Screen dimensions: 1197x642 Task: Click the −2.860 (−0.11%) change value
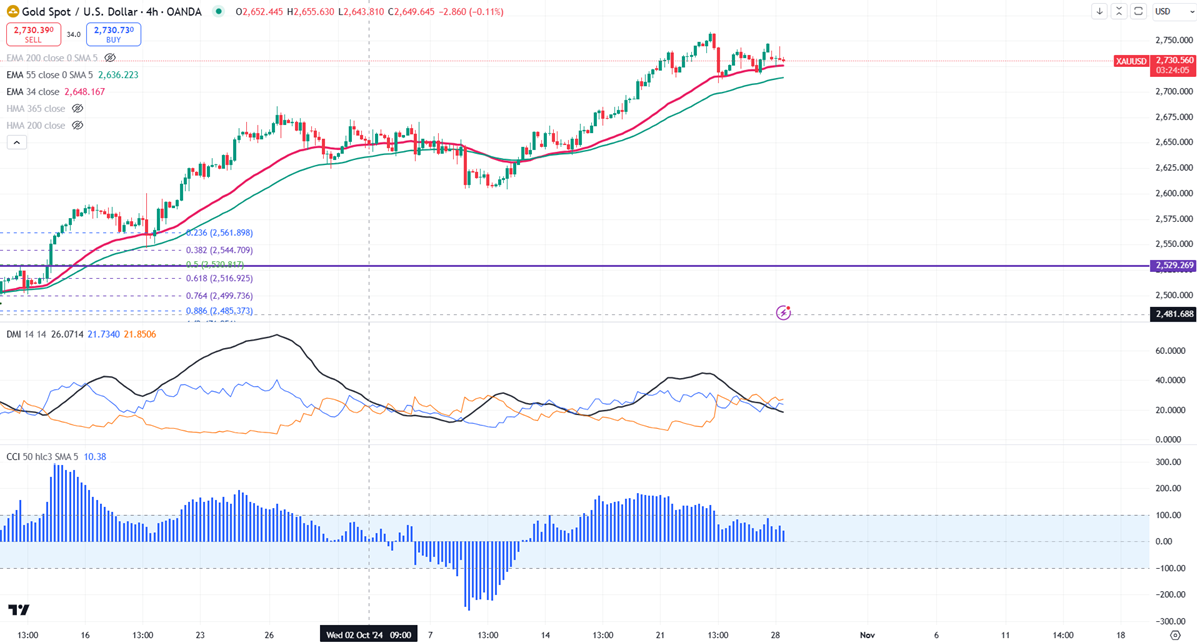click(471, 11)
